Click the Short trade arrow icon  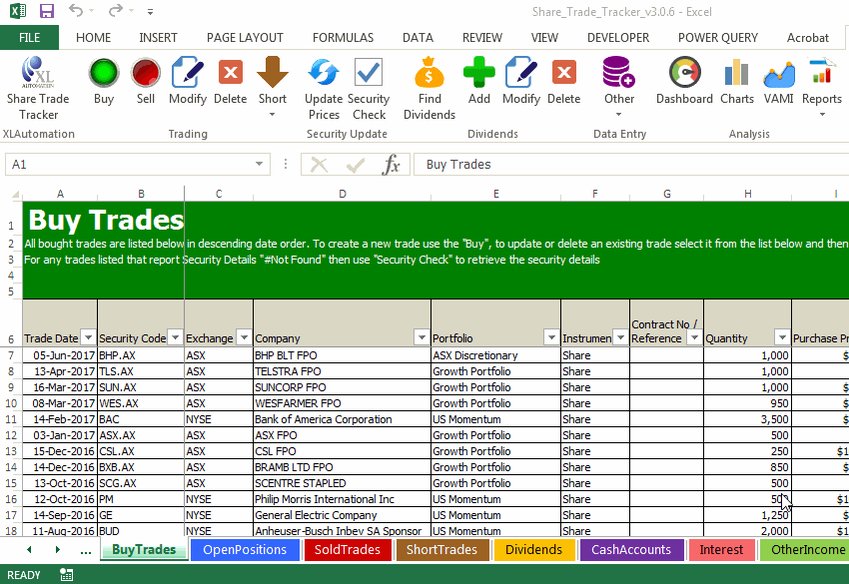[x=272, y=72]
